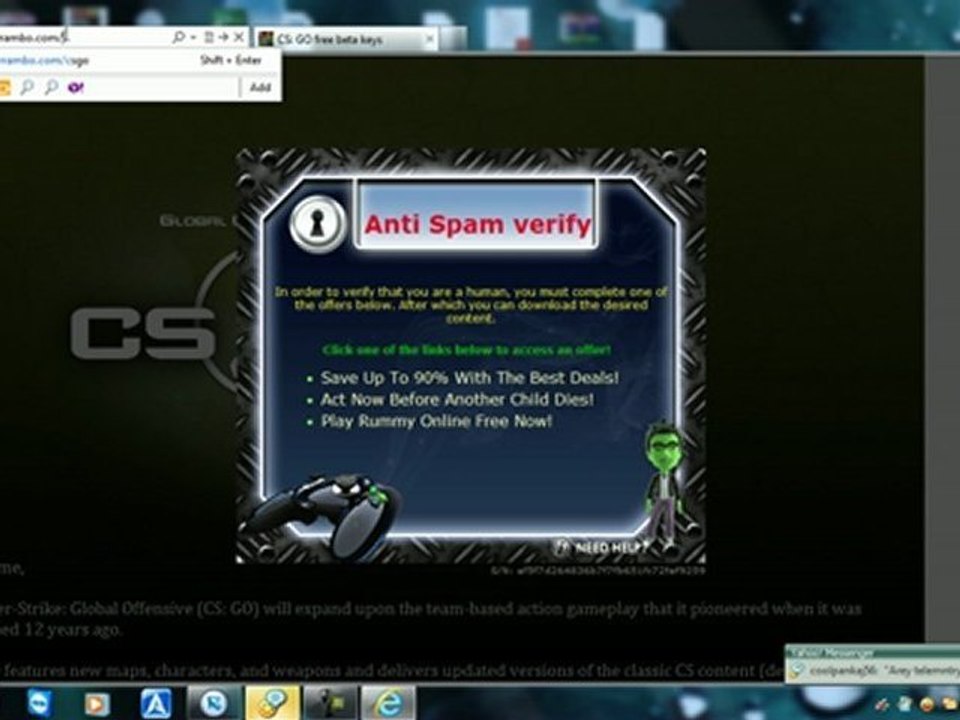
Task: Click the Go arrow in the address bar
Action: (x=223, y=38)
